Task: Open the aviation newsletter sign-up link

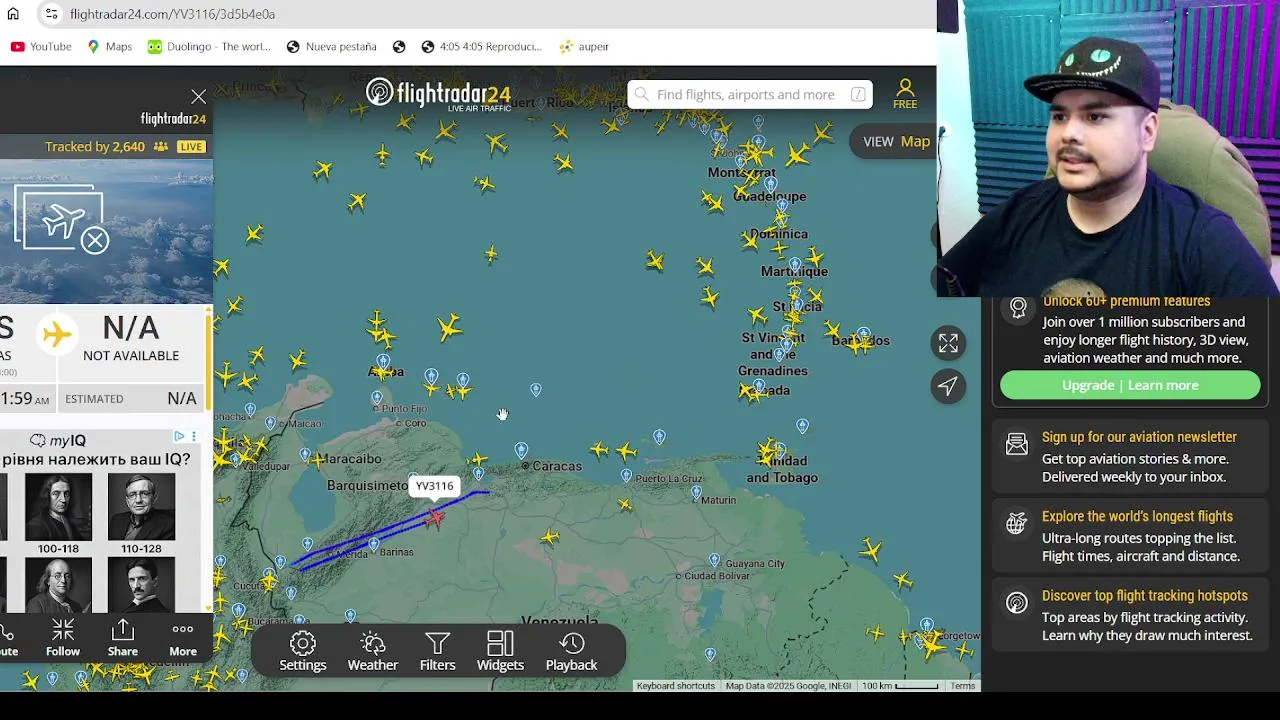Action: pyautogui.click(x=1139, y=437)
